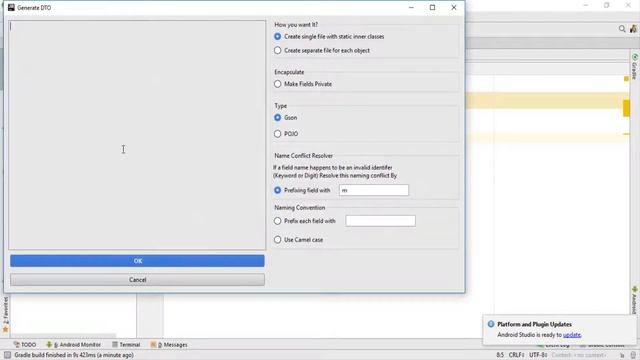Open the Gradle side panel
The height and width of the screenshot is (360, 640).
(635, 66)
